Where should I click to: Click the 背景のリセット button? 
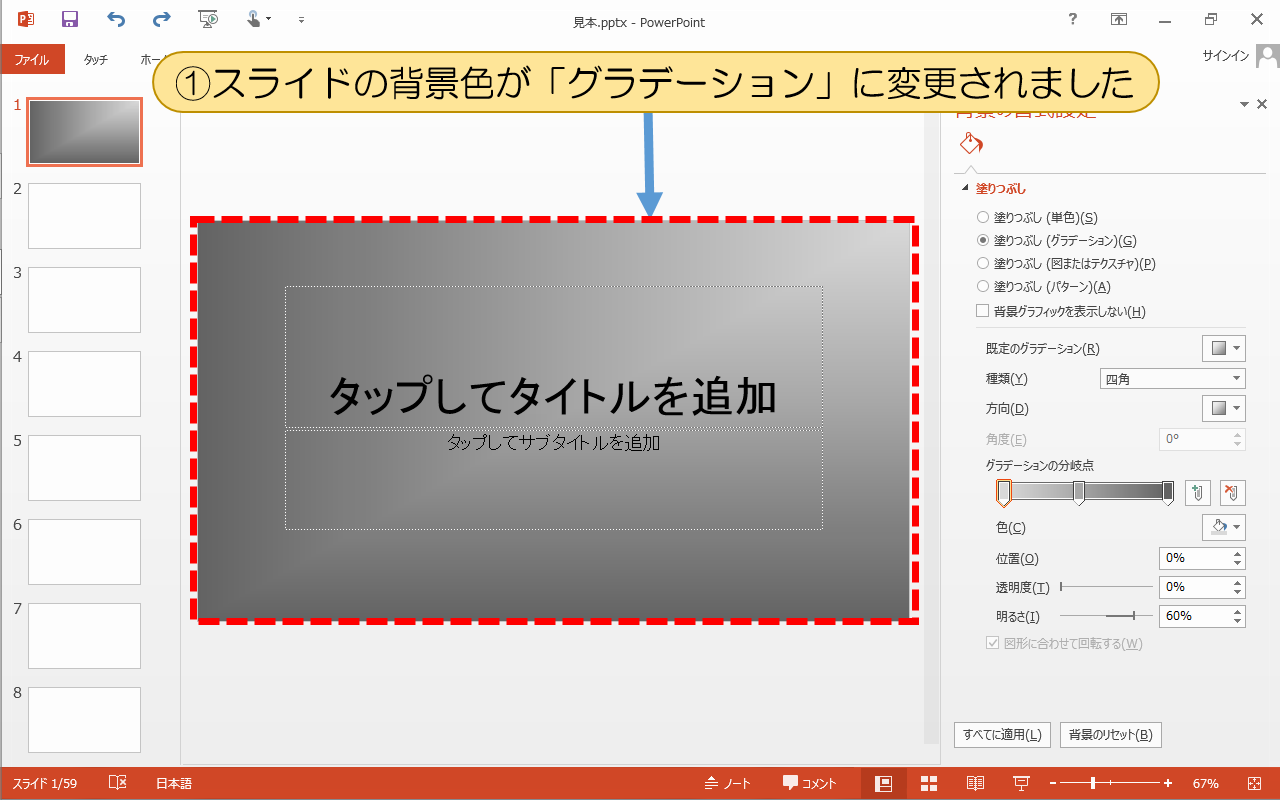point(1110,735)
